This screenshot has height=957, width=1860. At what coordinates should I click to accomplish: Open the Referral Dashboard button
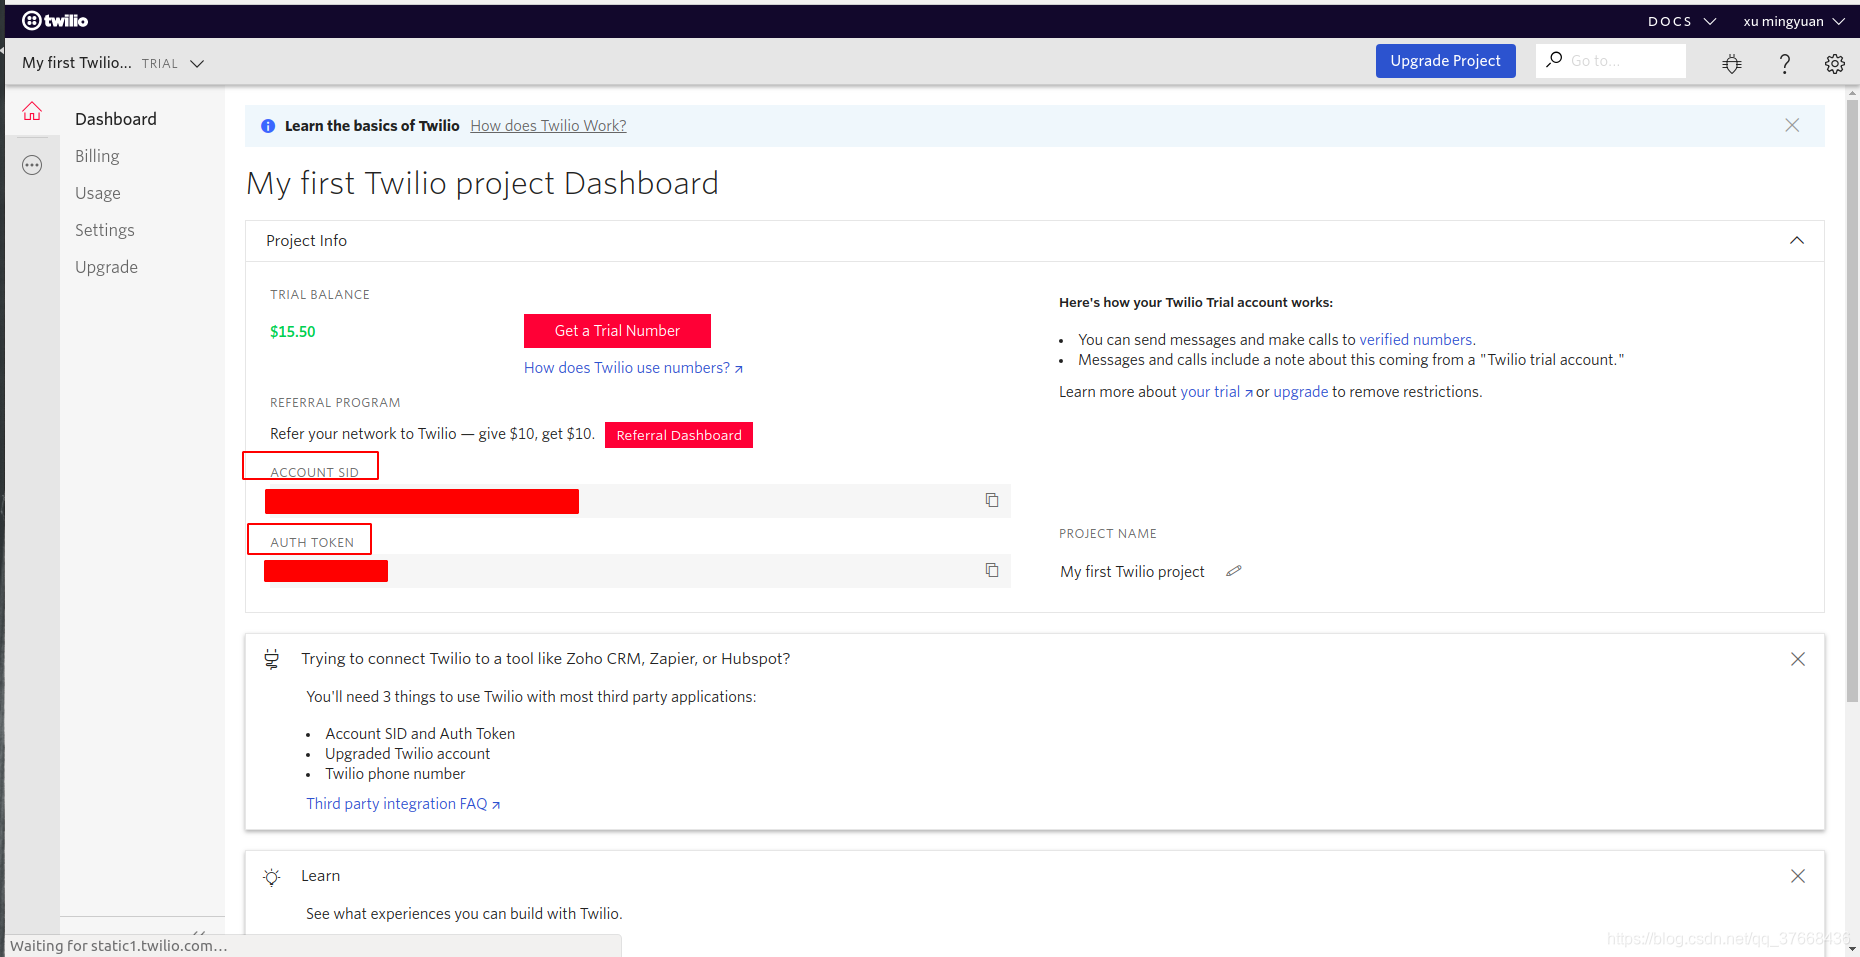pos(679,435)
